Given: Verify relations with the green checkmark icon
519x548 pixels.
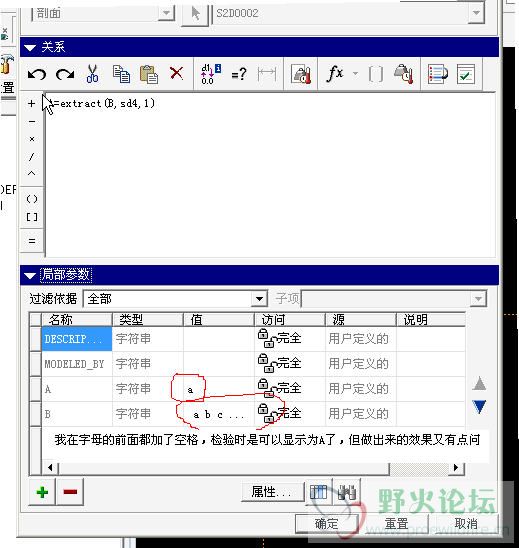Looking at the screenshot, I should tap(466, 74).
